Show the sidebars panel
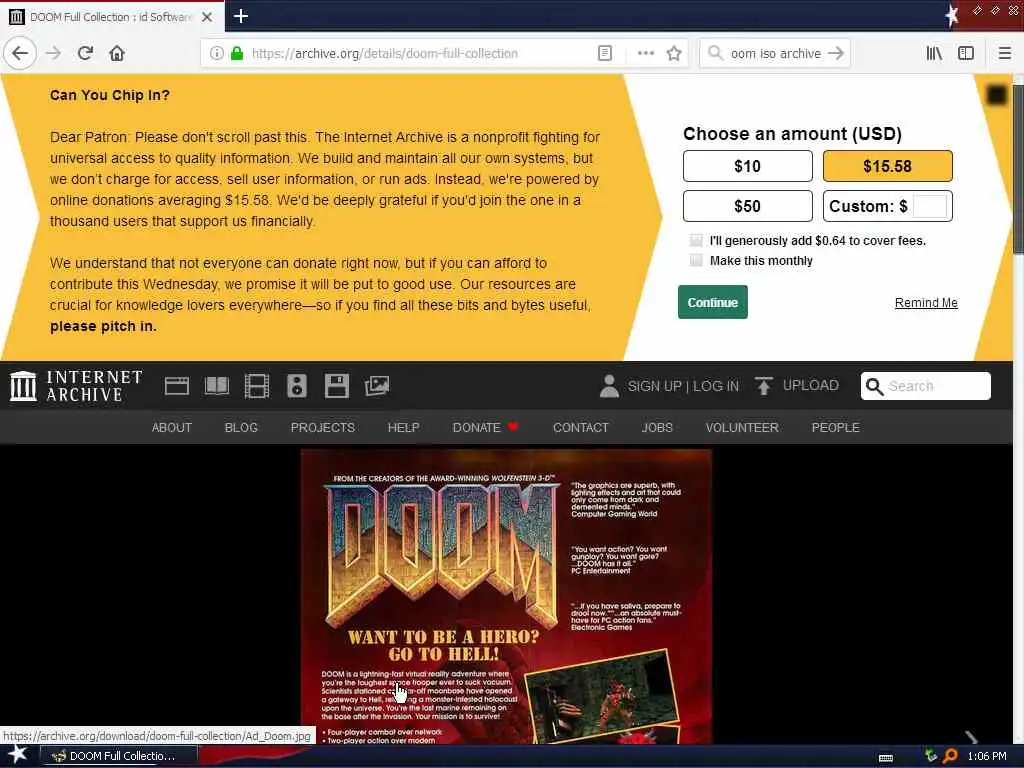The height and width of the screenshot is (768, 1024). pyautogui.click(x=966, y=54)
